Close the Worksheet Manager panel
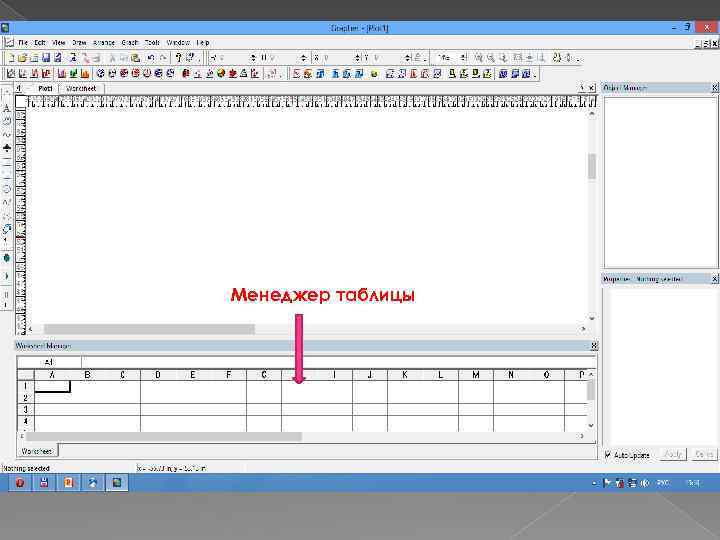Viewport: 720px width, 540px height. (x=594, y=345)
